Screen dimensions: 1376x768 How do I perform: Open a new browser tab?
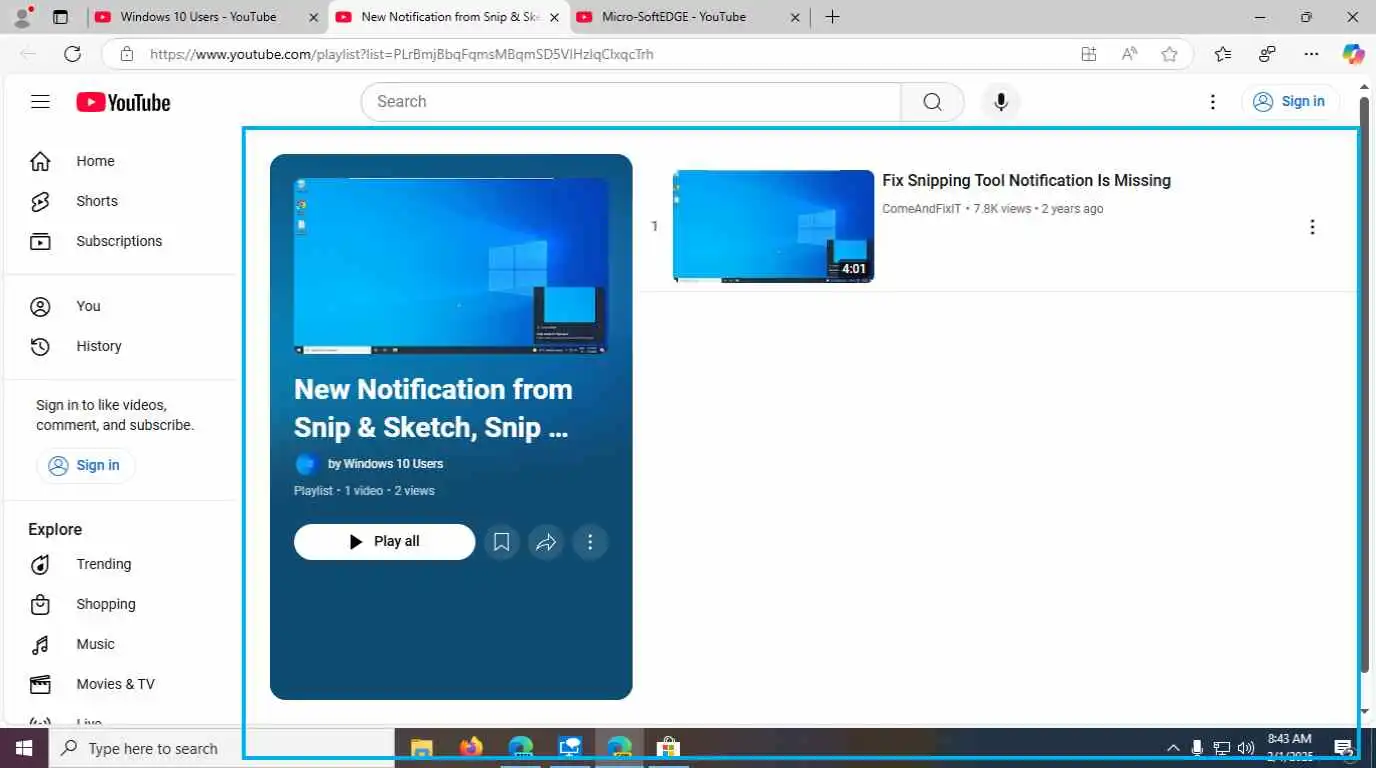832,17
